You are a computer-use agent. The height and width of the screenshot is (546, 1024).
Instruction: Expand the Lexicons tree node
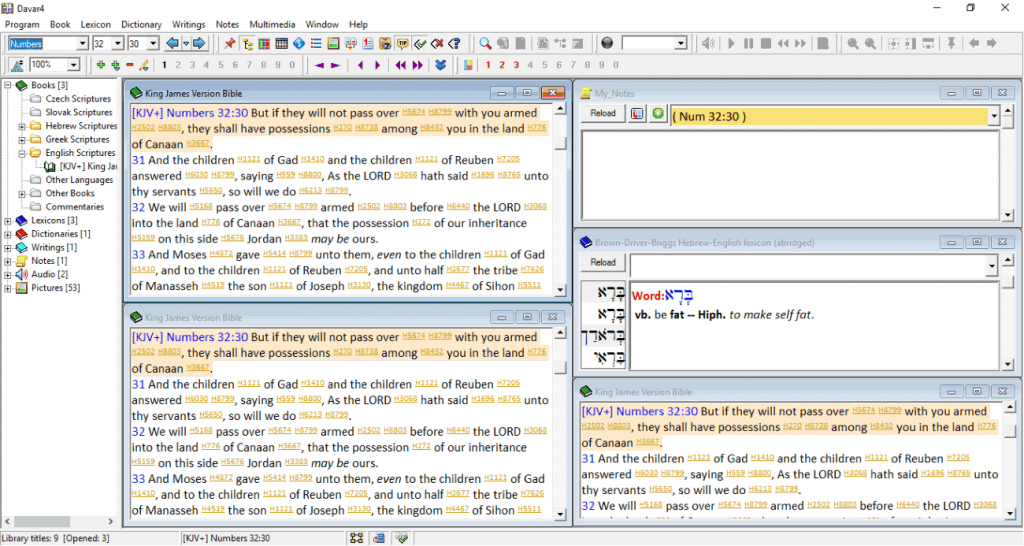[x=9, y=220]
